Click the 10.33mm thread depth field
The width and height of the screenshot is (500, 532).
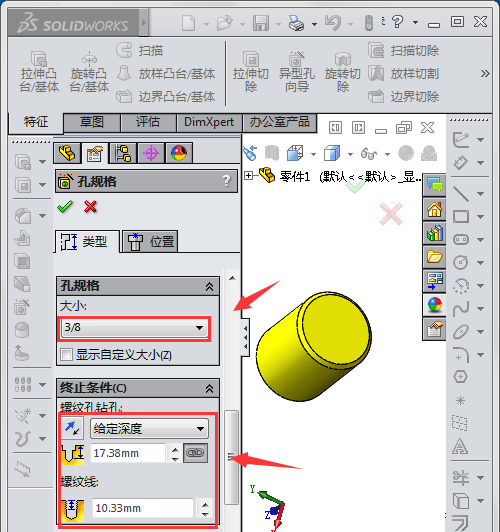pos(143,508)
